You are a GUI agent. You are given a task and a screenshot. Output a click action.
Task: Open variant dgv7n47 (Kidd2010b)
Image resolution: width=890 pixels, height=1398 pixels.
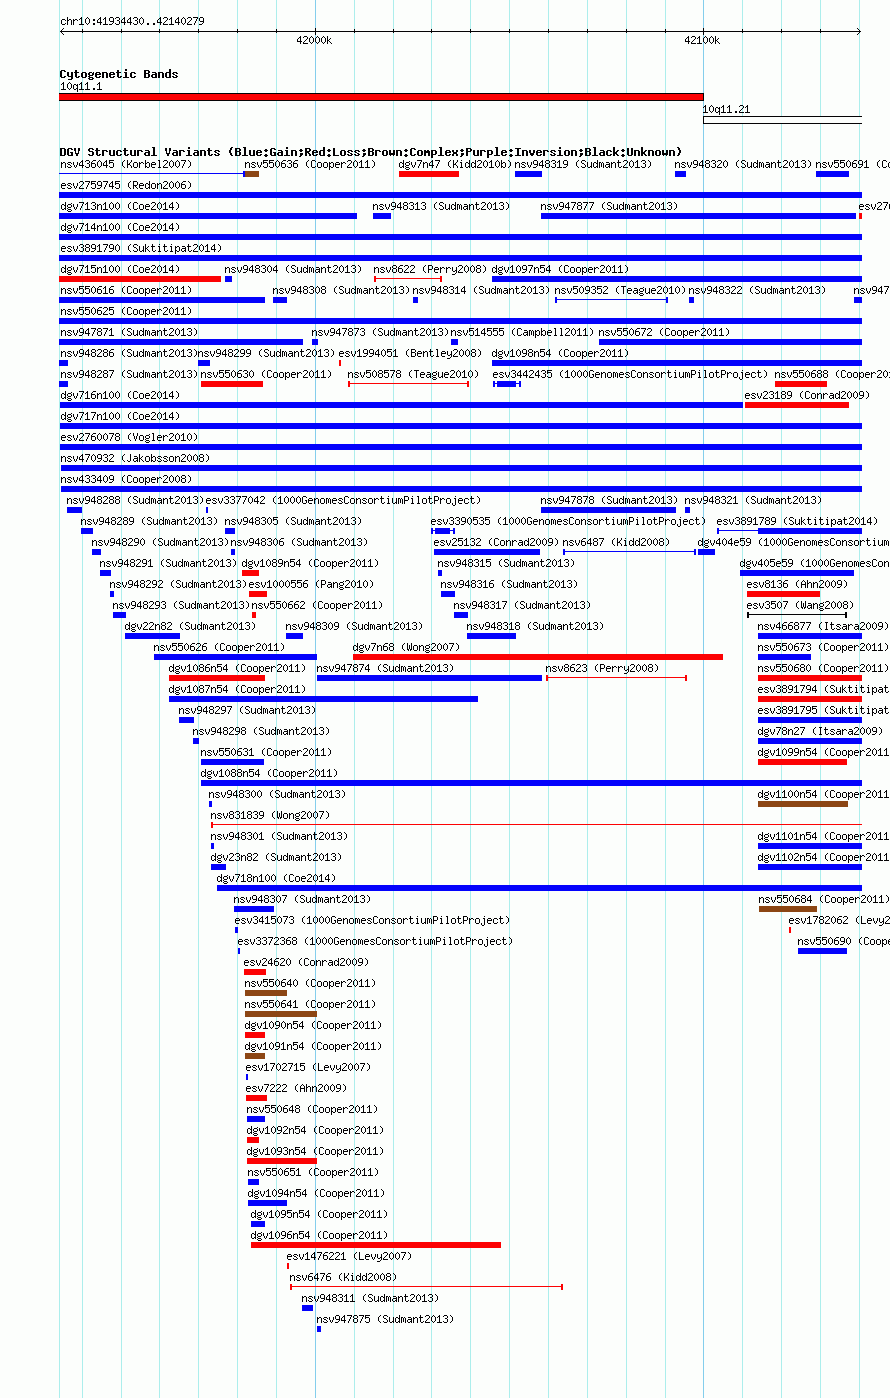tap(455, 164)
